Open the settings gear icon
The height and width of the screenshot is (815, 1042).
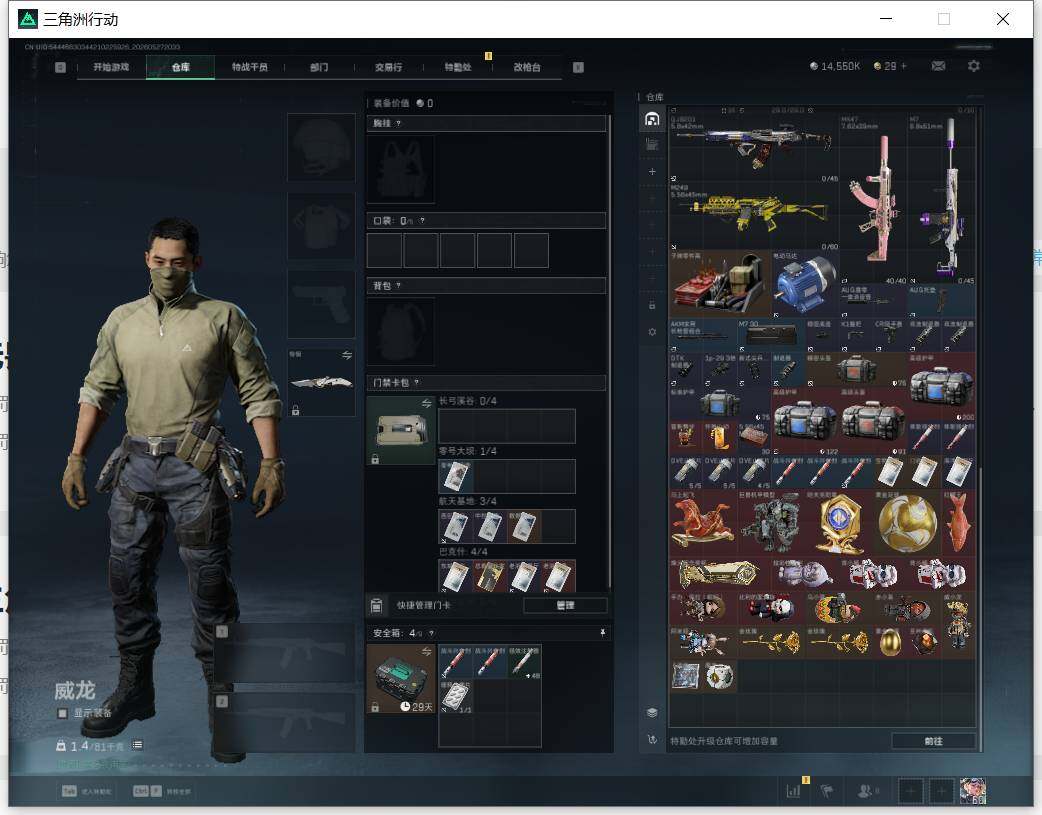click(974, 66)
